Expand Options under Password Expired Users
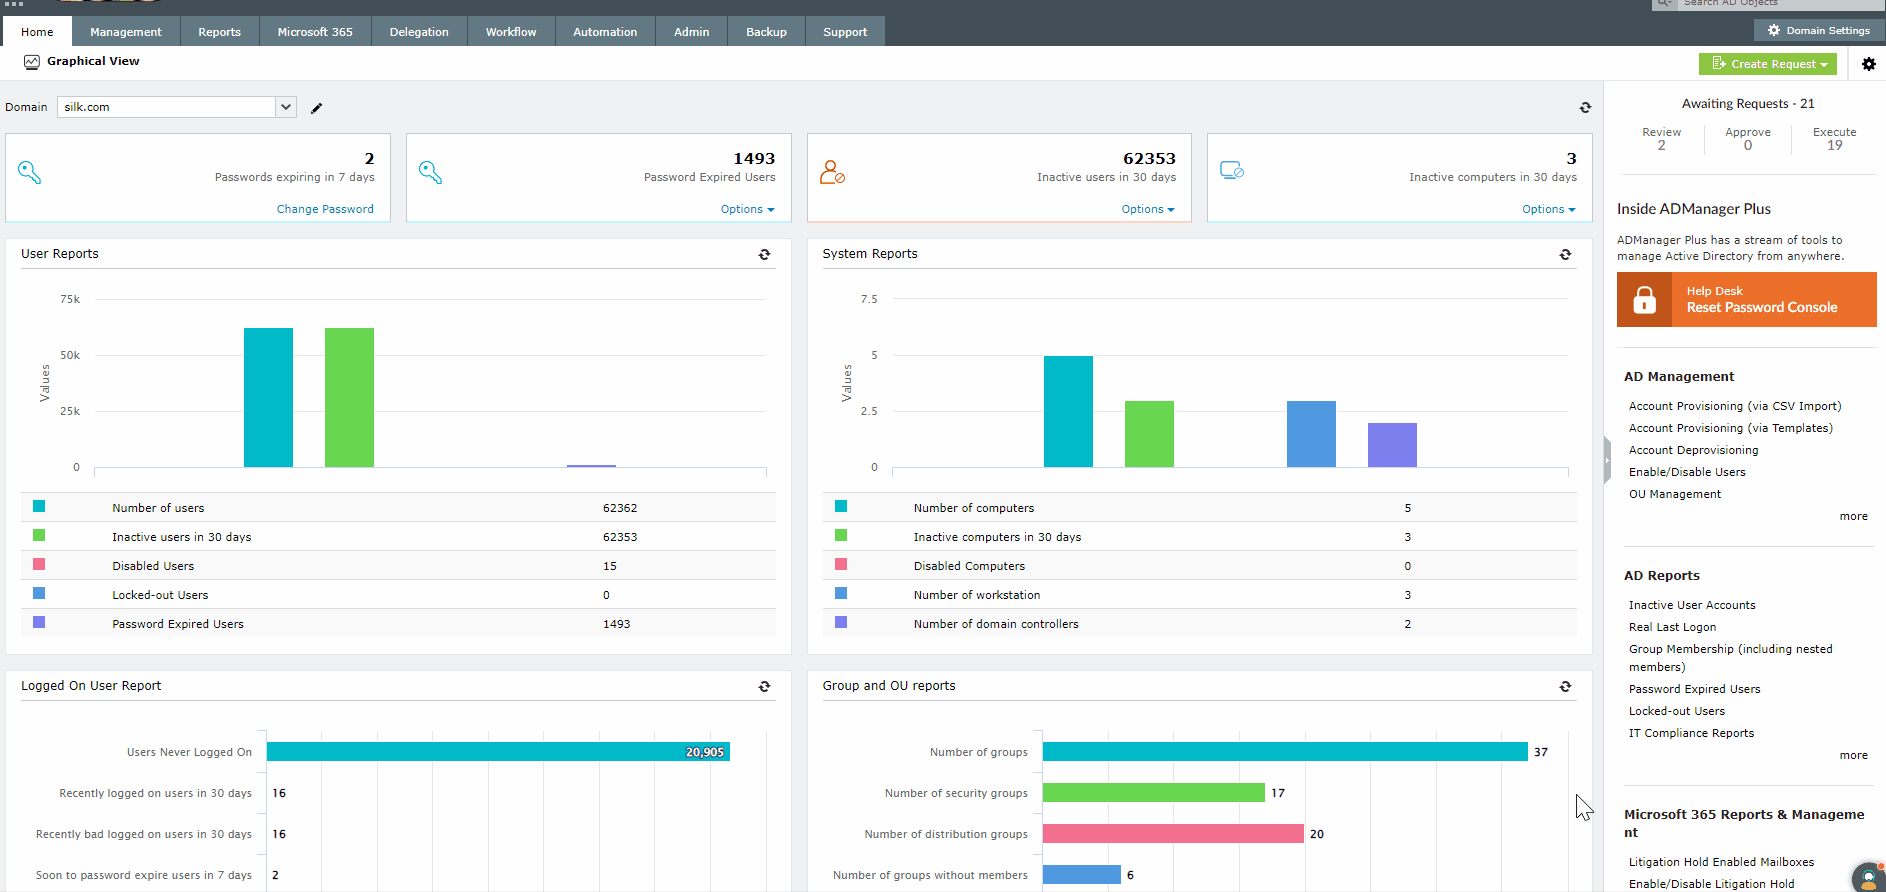This screenshot has height=892, width=1886. pyautogui.click(x=747, y=209)
